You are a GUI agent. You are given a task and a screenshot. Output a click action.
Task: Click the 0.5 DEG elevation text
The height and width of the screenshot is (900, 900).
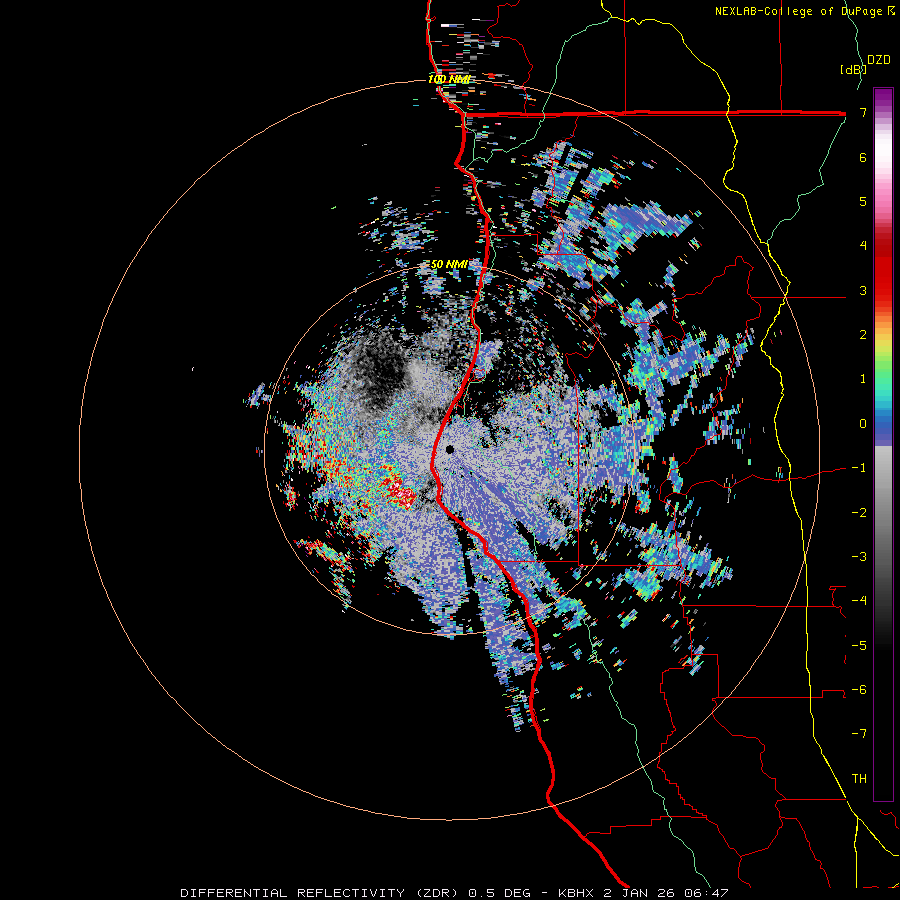500,893
